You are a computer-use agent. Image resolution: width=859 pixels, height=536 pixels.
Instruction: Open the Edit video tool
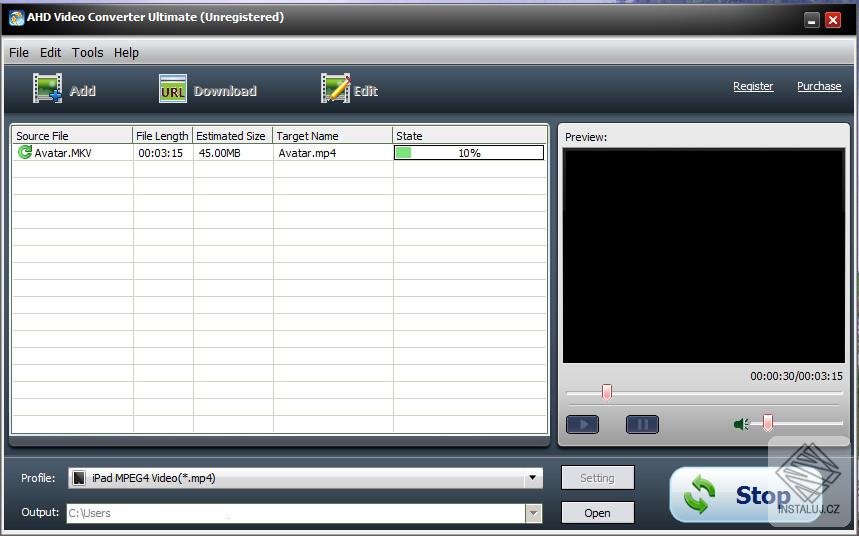349,89
